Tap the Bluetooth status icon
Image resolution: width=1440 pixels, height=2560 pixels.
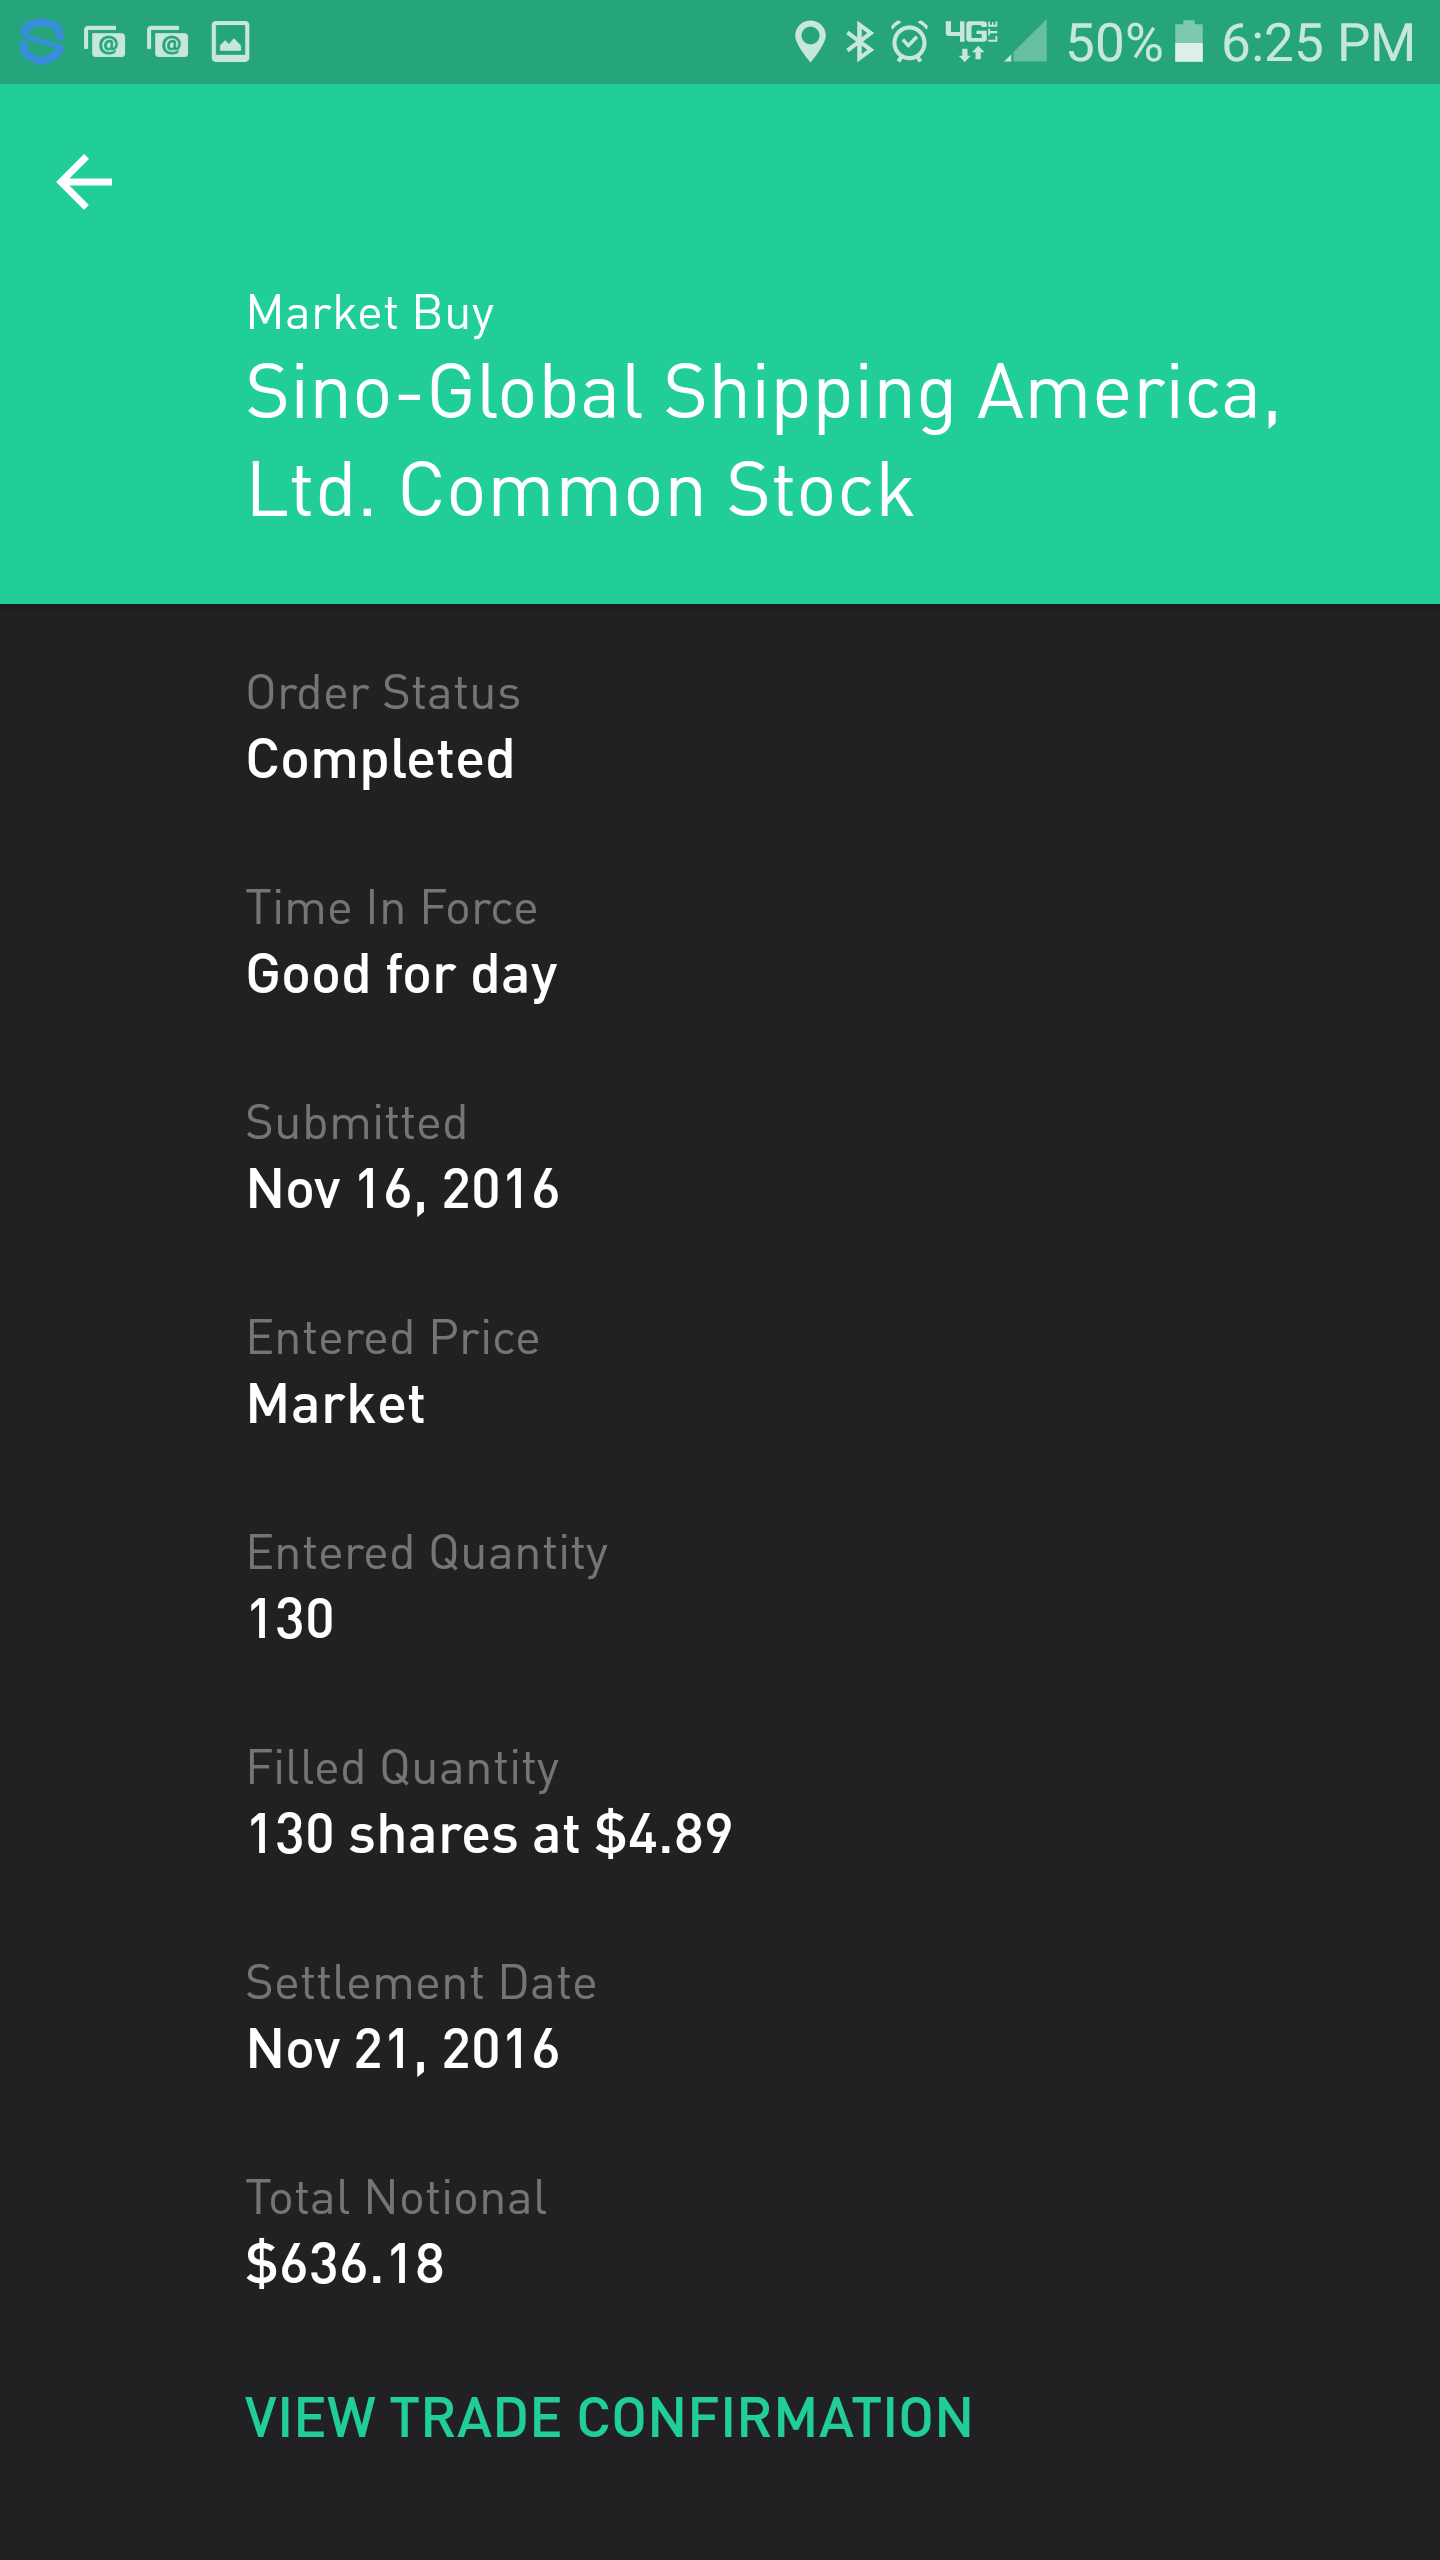[x=859, y=42]
